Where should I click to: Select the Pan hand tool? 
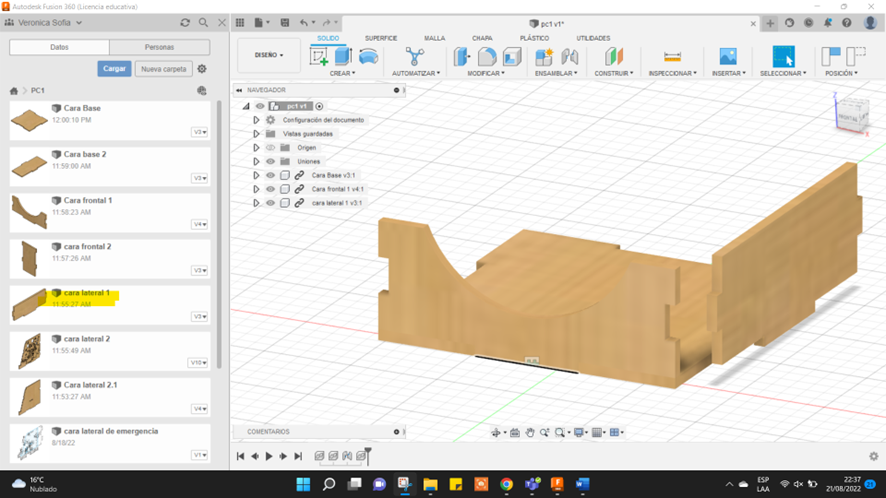point(529,432)
